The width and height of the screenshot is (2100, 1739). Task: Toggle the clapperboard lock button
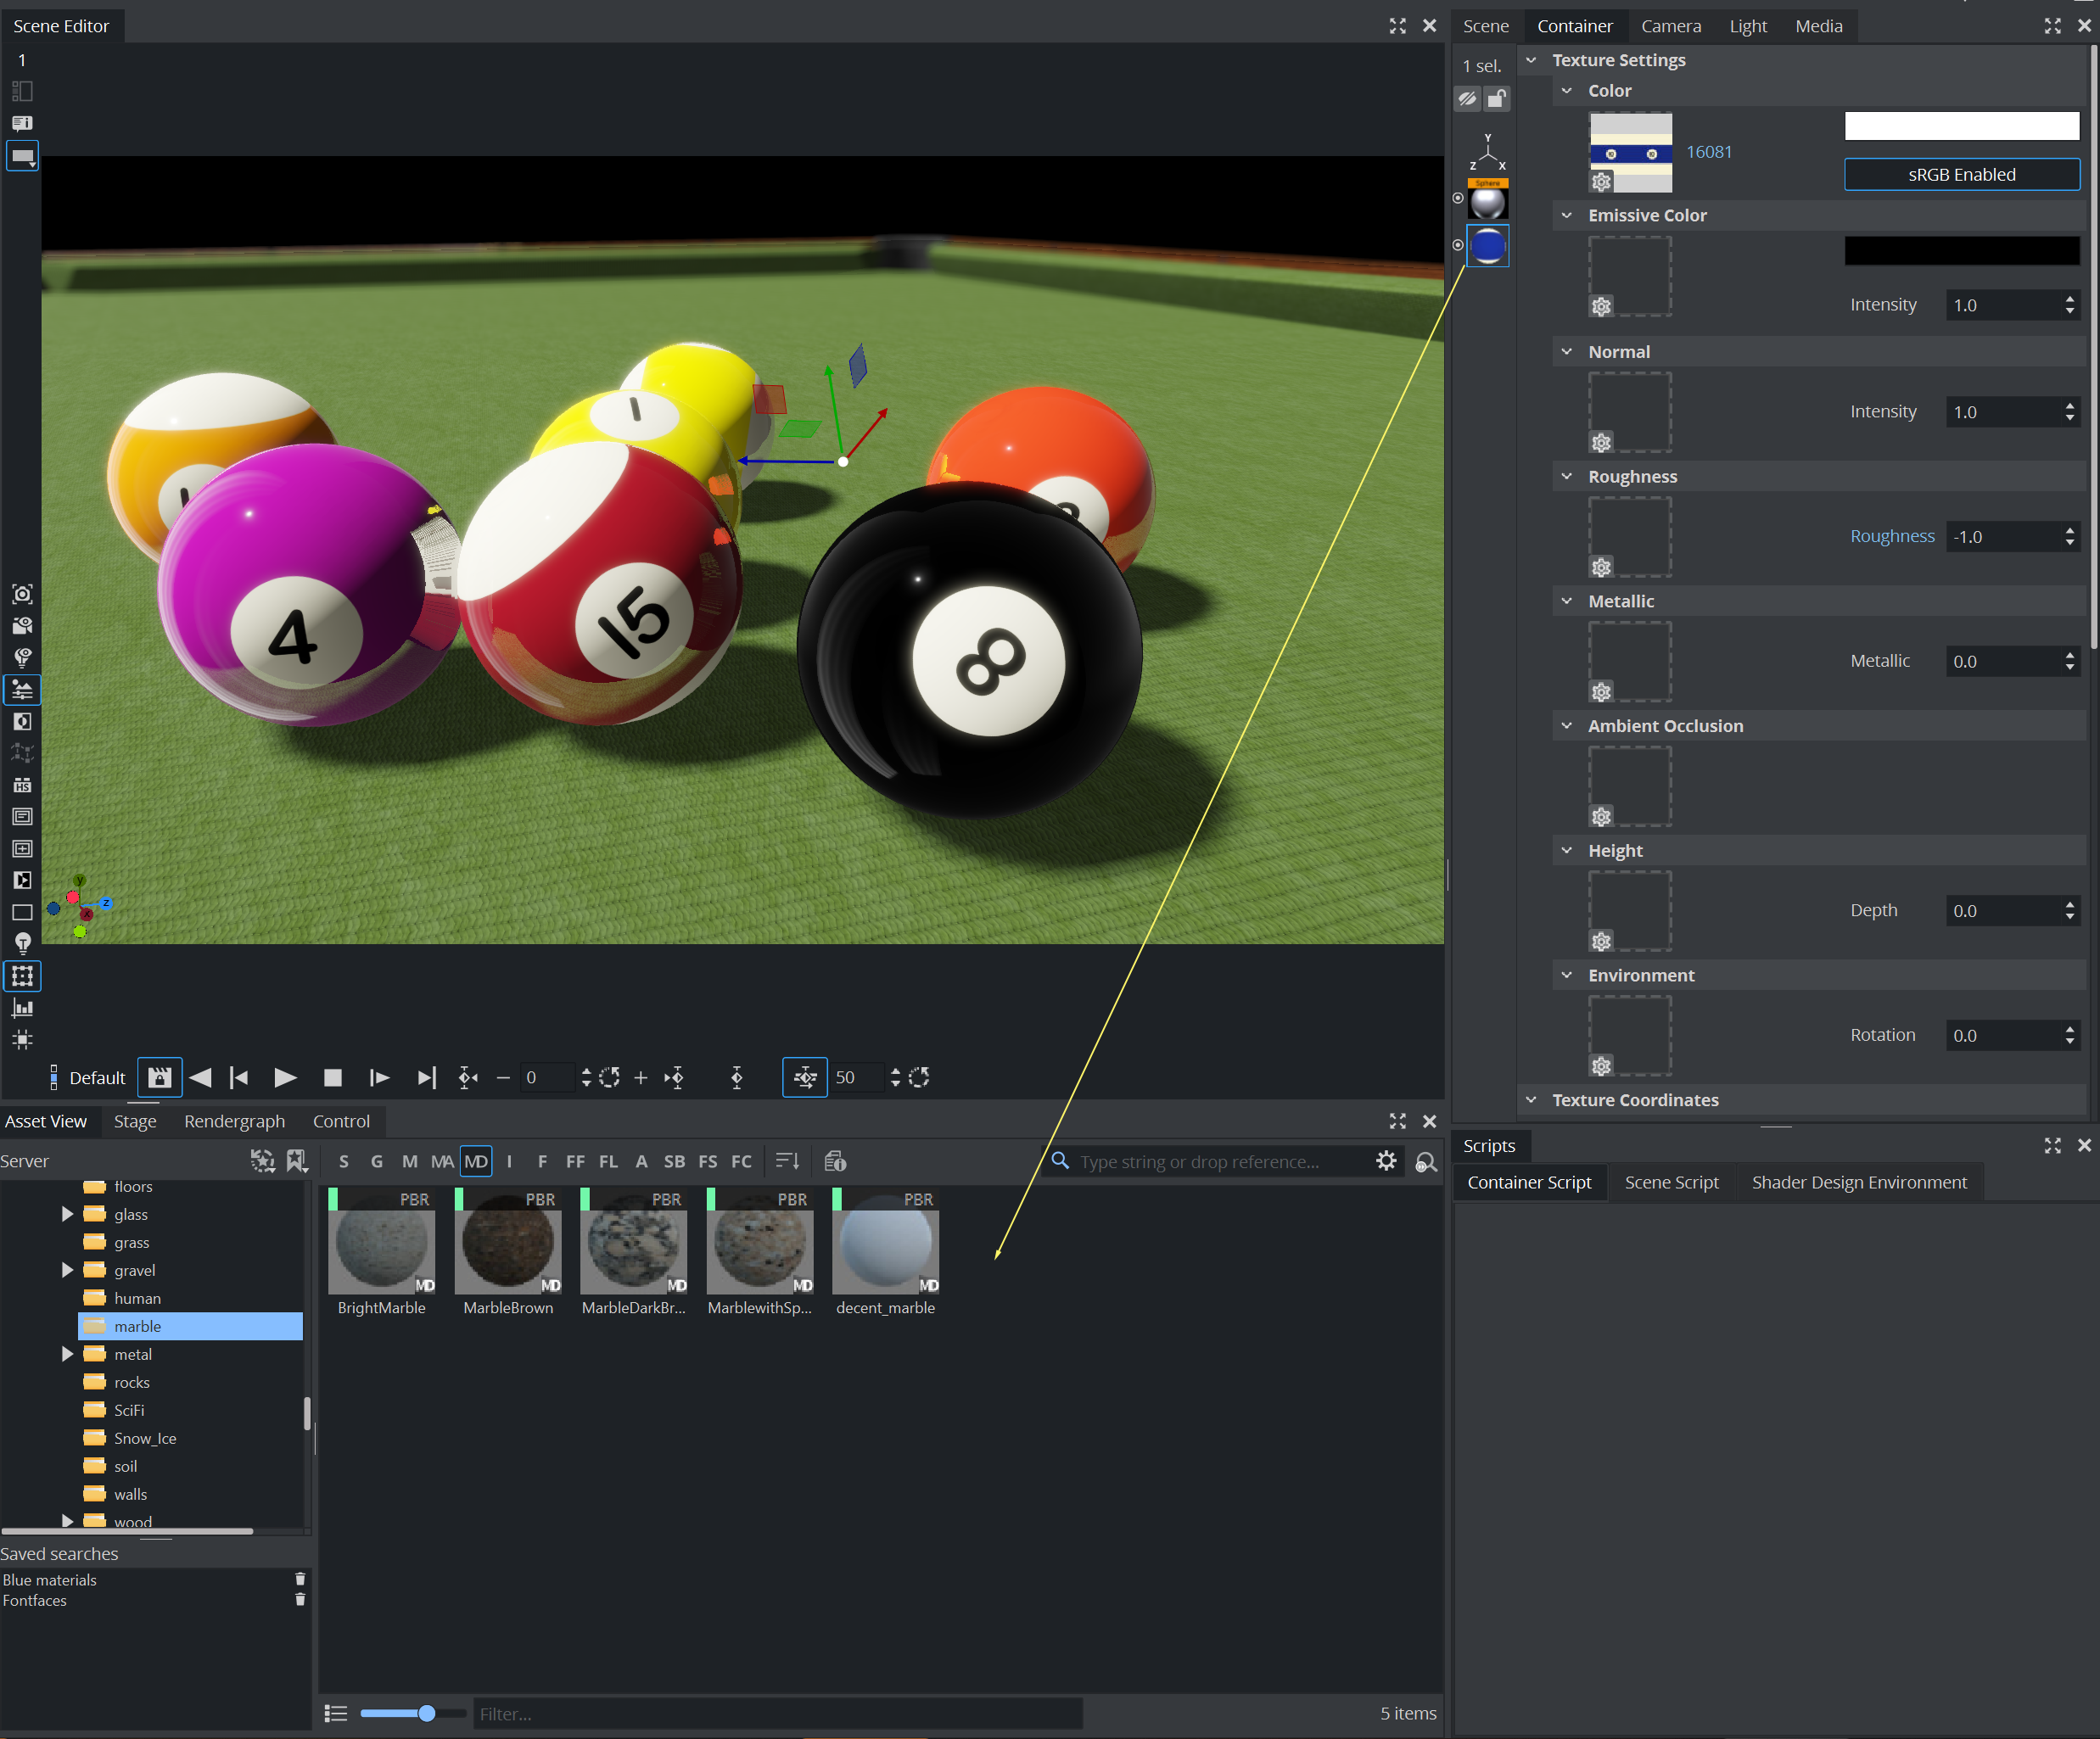coord(160,1077)
